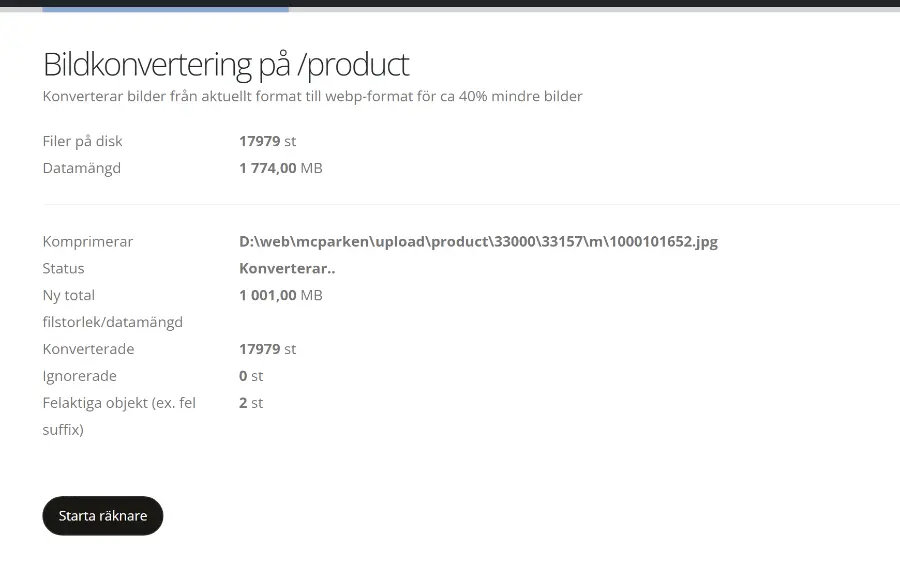Click the 1 001,00 MB value
The image size is (900, 580).
(280, 295)
